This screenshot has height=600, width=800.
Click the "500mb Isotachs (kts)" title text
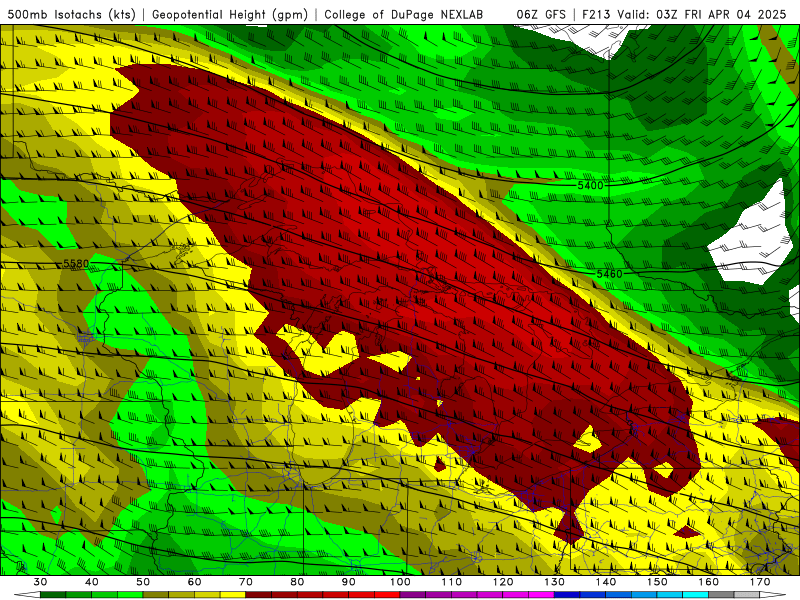click(x=71, y=14)
